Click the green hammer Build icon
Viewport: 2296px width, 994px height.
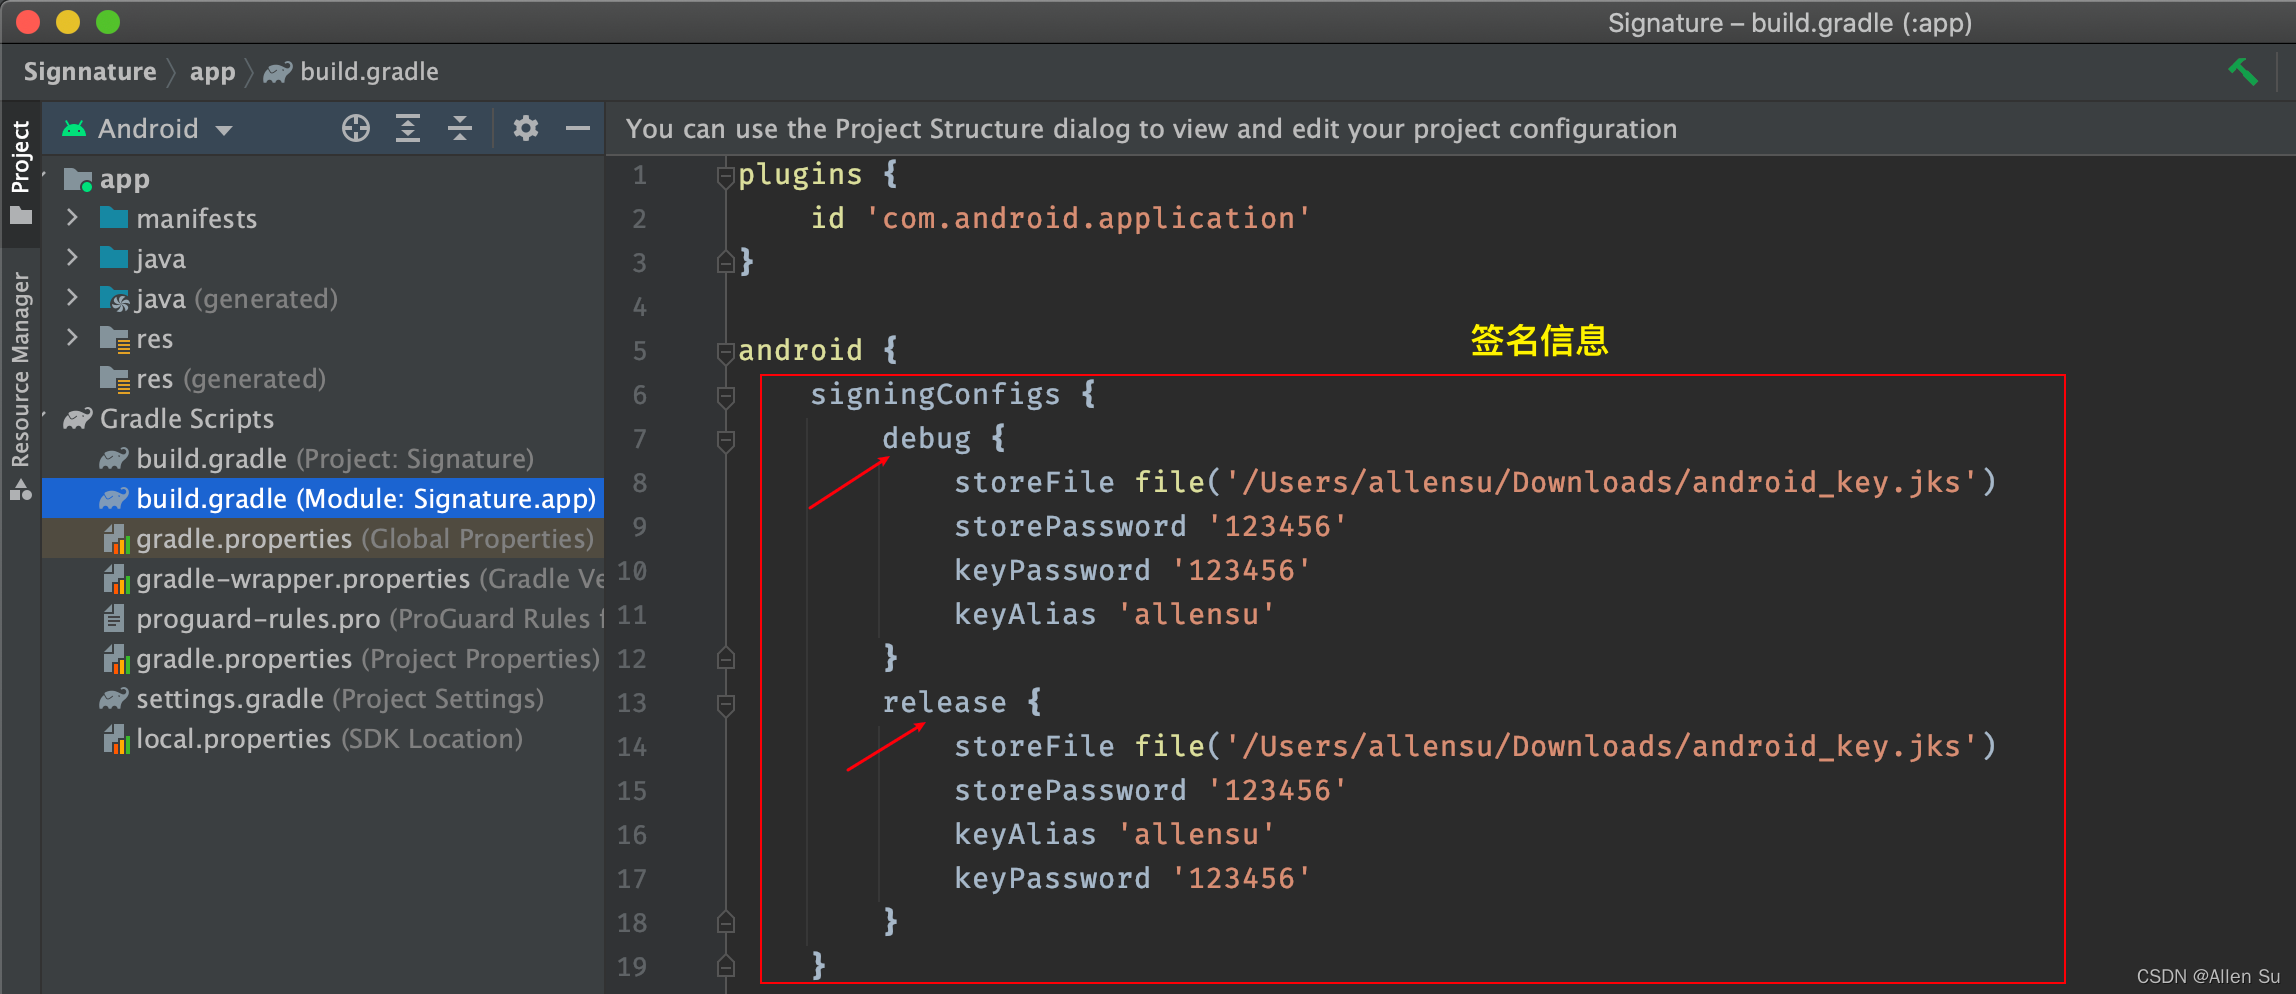pos(2243,71)
